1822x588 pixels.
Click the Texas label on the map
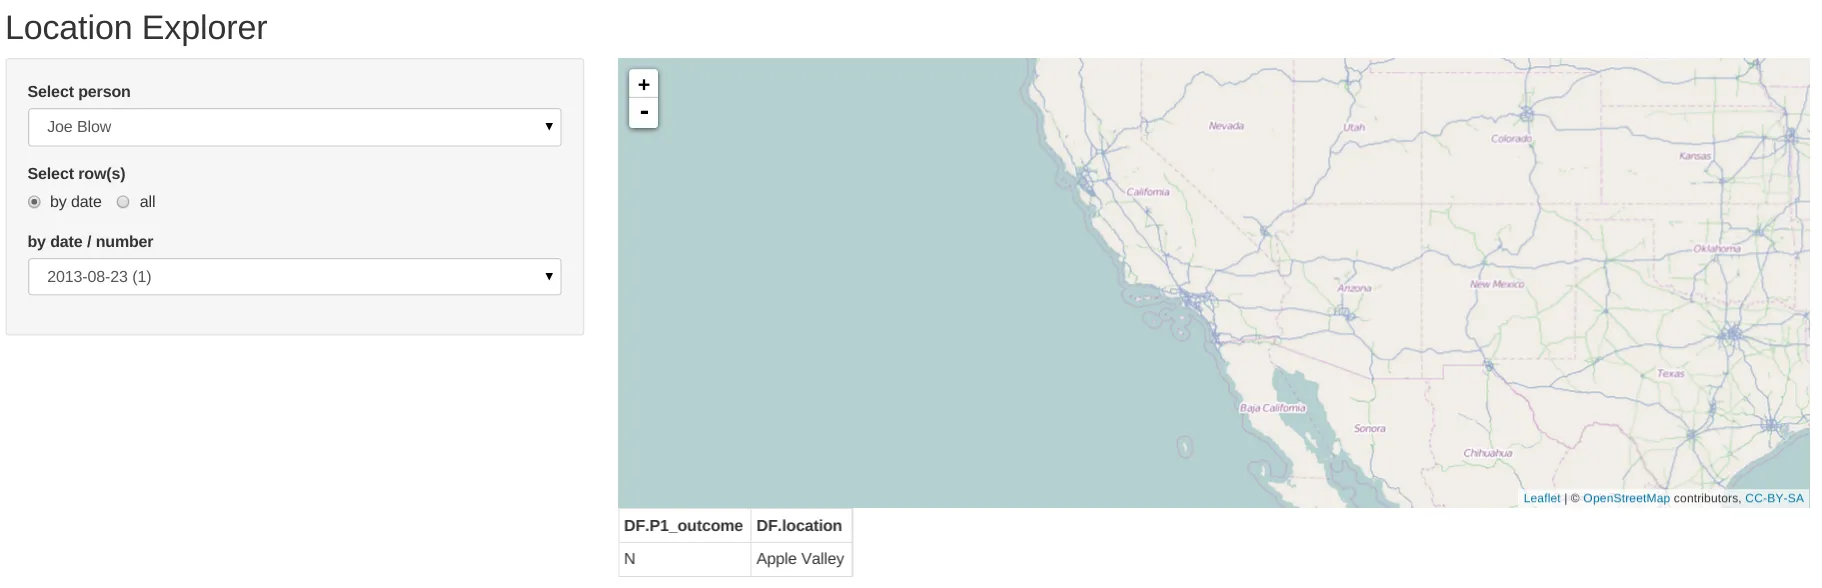pos(1670,374)
